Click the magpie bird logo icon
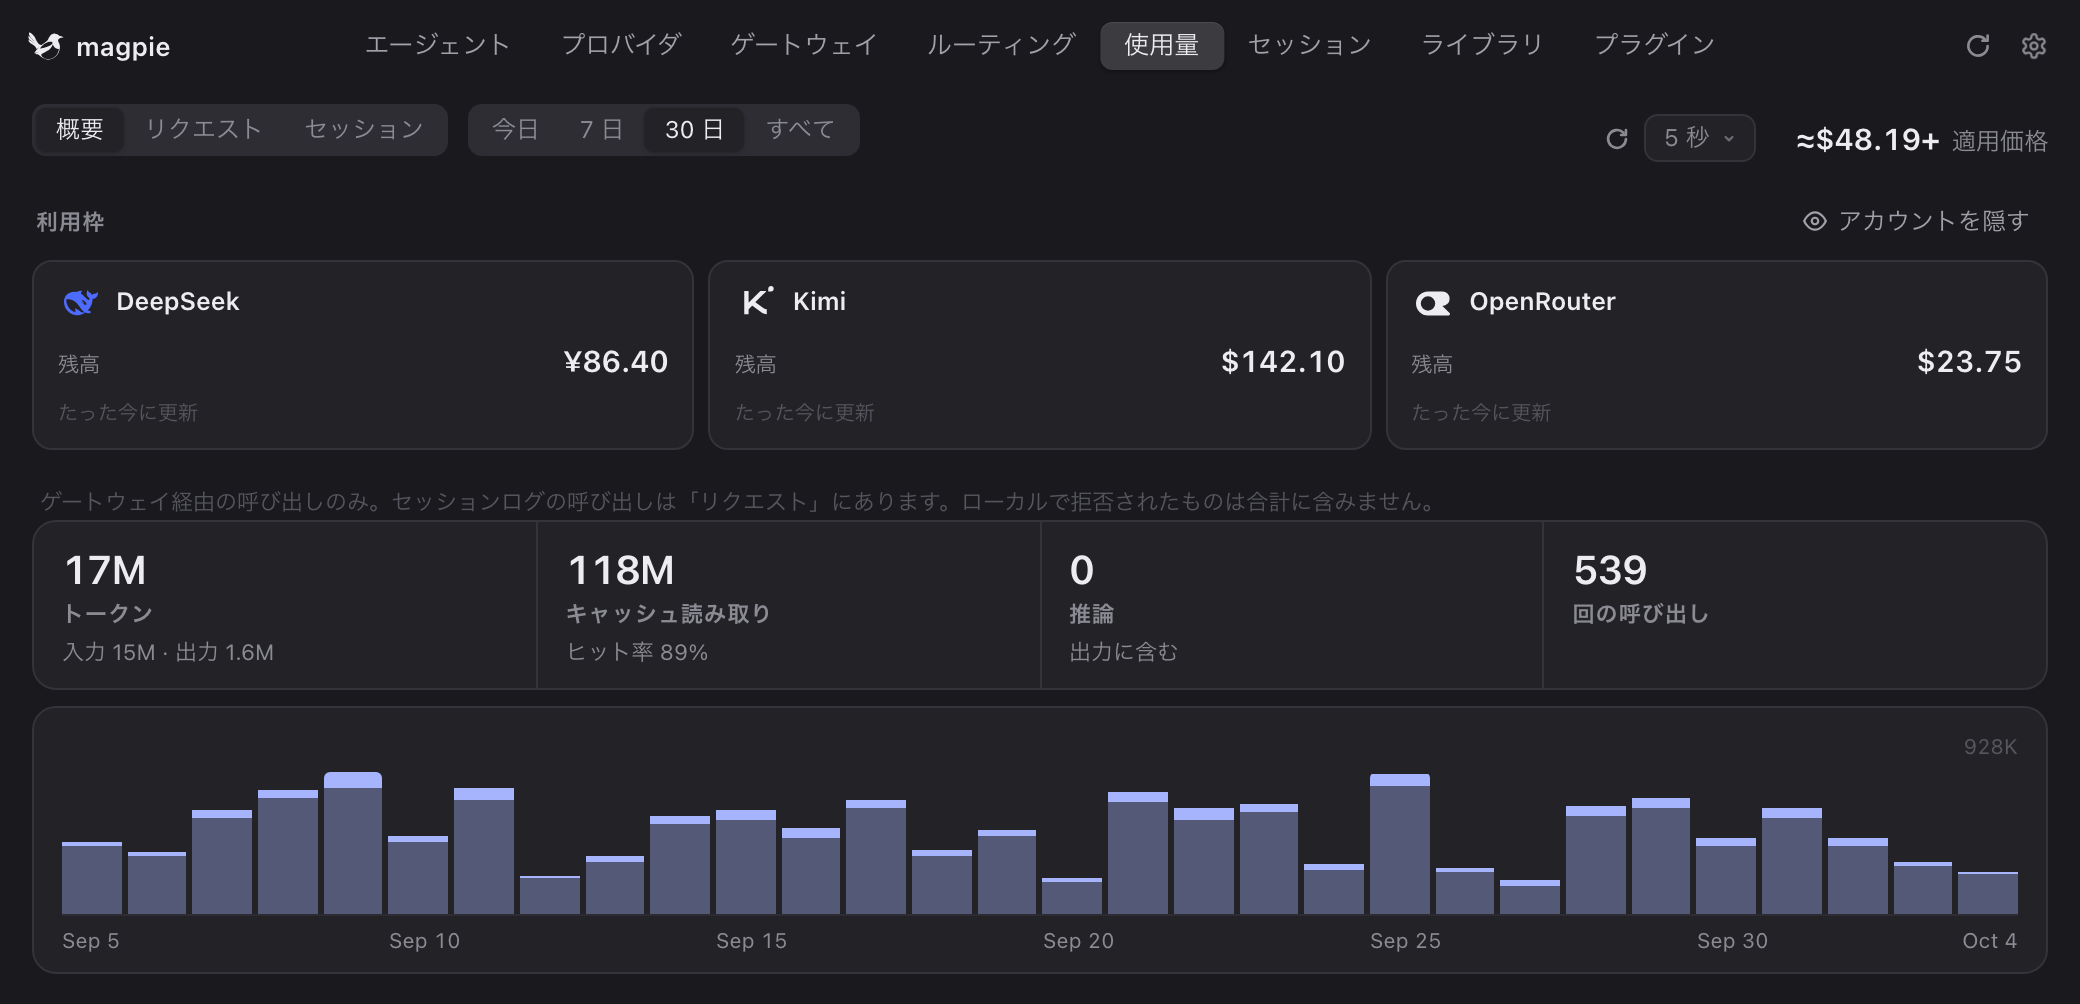This screenshot has width=2080, height=1004. click(x=45, y=46)
